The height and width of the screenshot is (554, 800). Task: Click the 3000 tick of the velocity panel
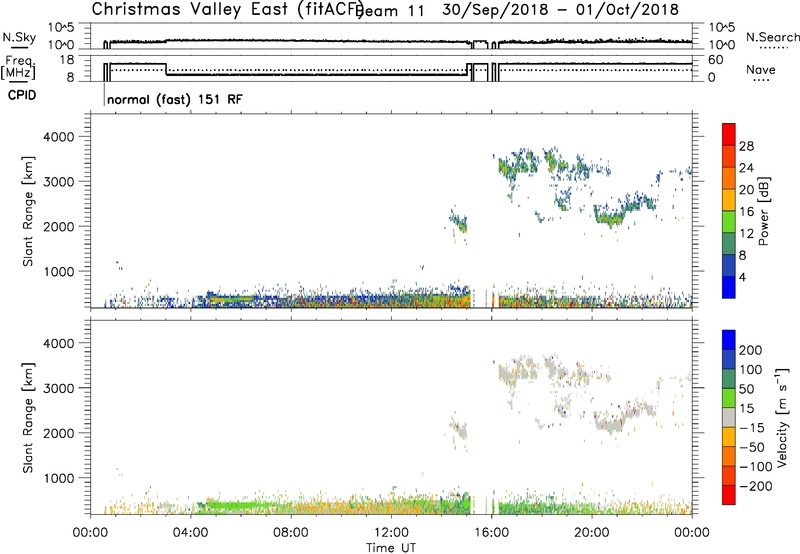(x=60, y=388)
